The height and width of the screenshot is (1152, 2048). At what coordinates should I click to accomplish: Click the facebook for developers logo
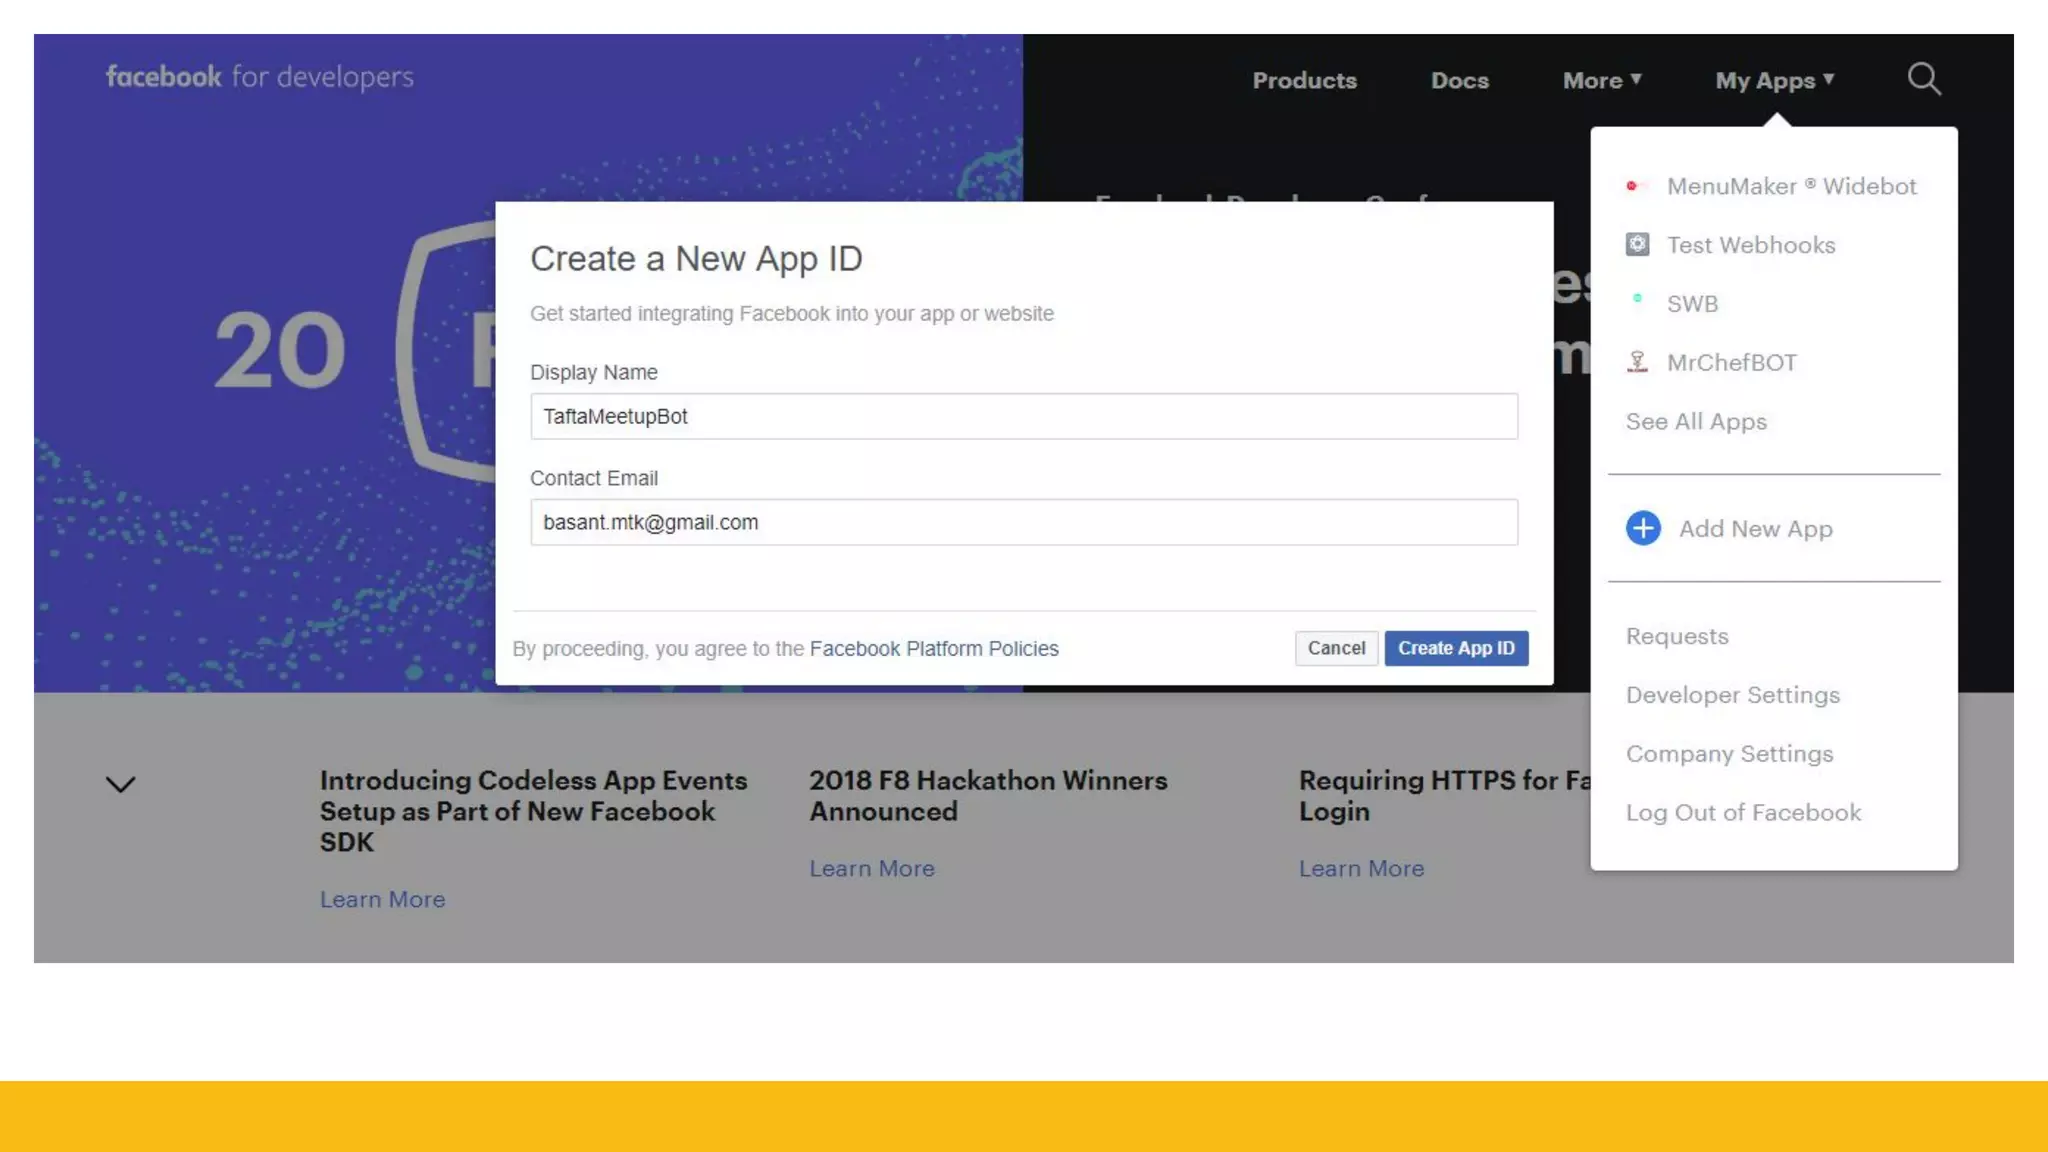coord(260,77)
